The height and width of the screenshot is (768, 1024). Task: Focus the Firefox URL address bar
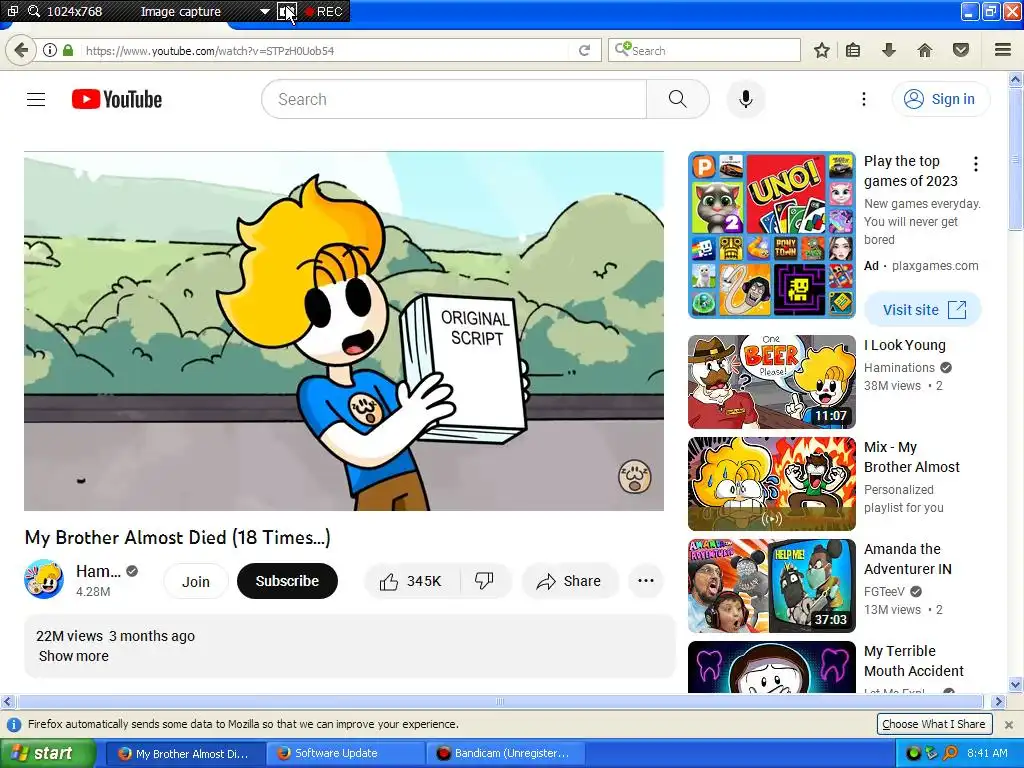[325, 50]
